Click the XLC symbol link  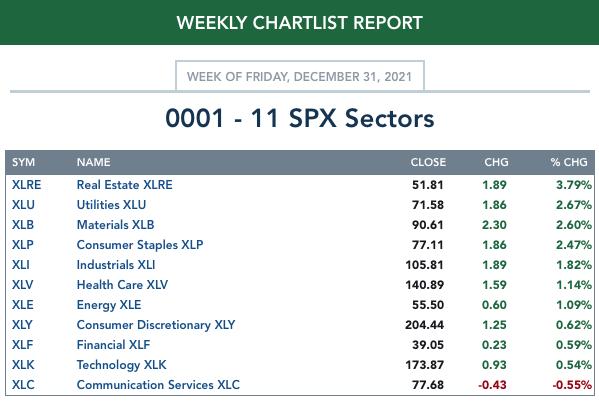click(23, 385)
